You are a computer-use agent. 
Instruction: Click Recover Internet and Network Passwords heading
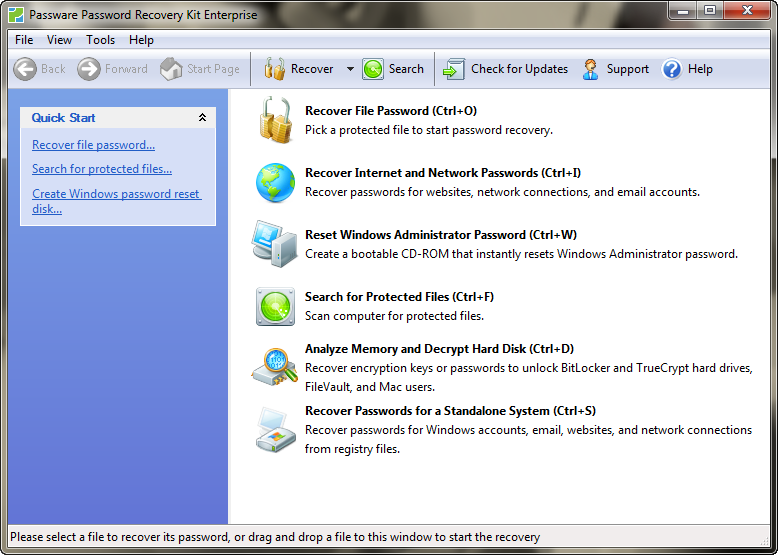[443, 173]
